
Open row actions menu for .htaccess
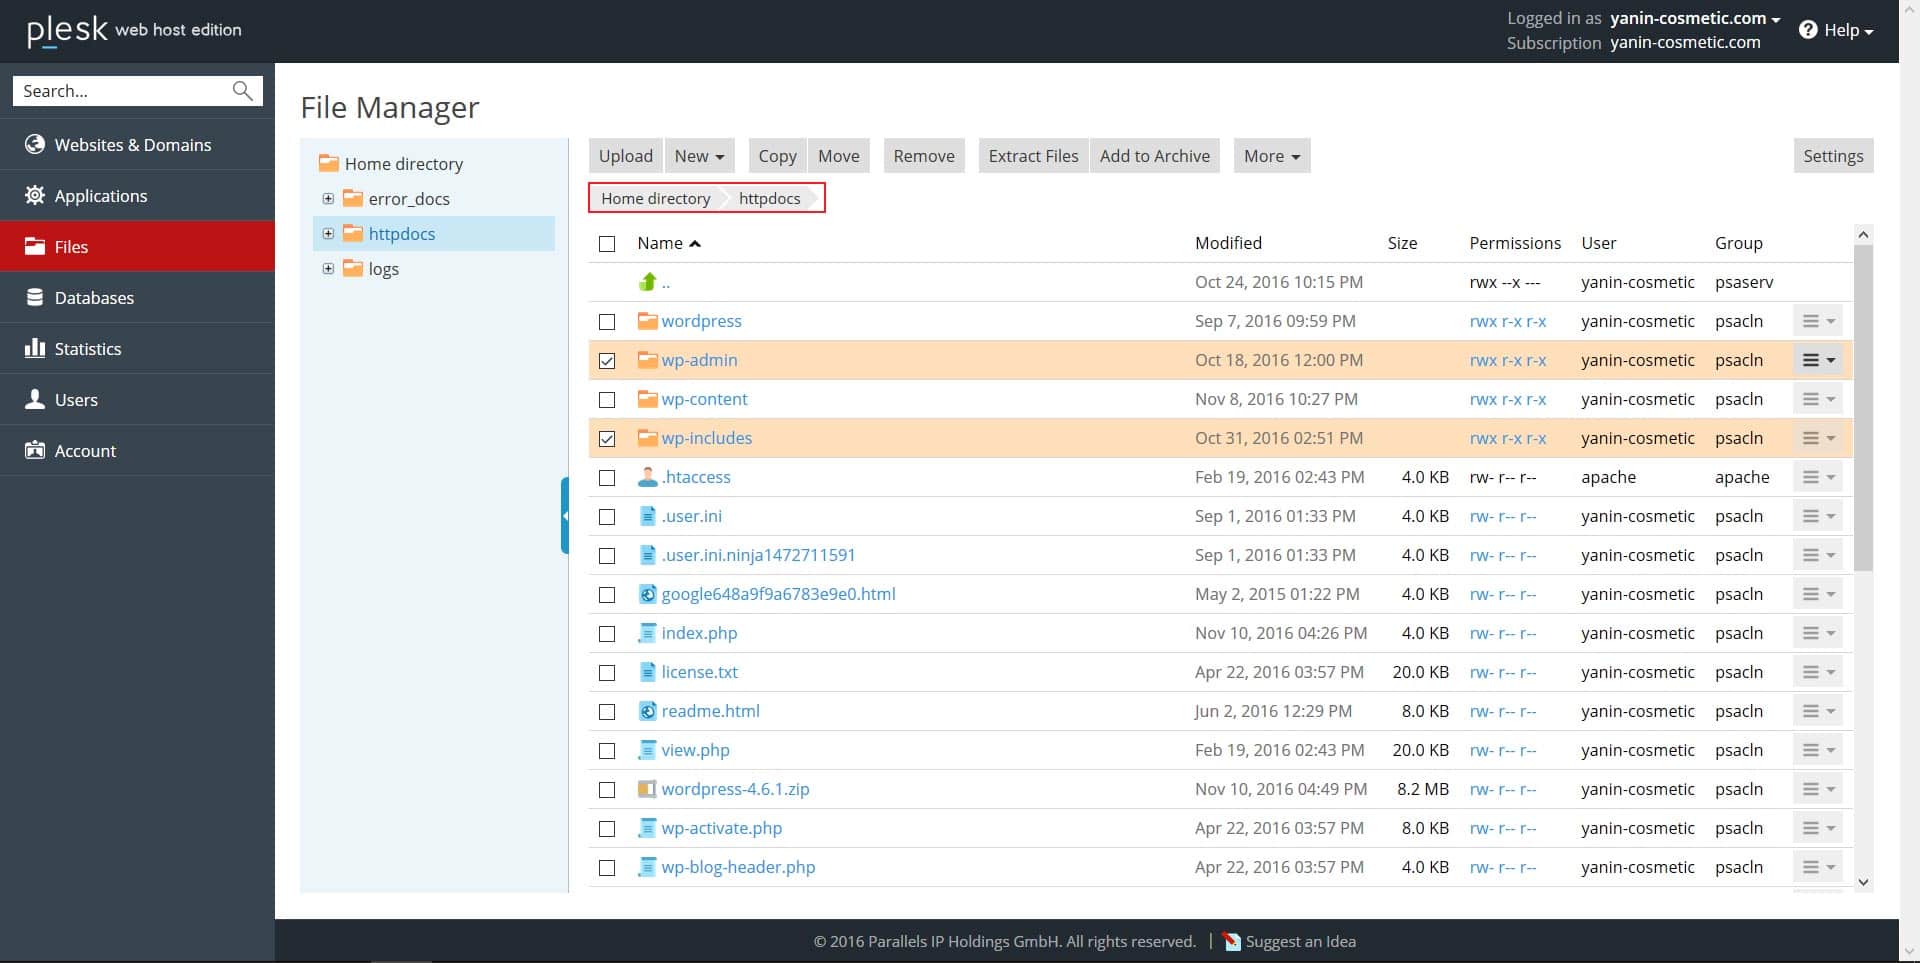1818,477
